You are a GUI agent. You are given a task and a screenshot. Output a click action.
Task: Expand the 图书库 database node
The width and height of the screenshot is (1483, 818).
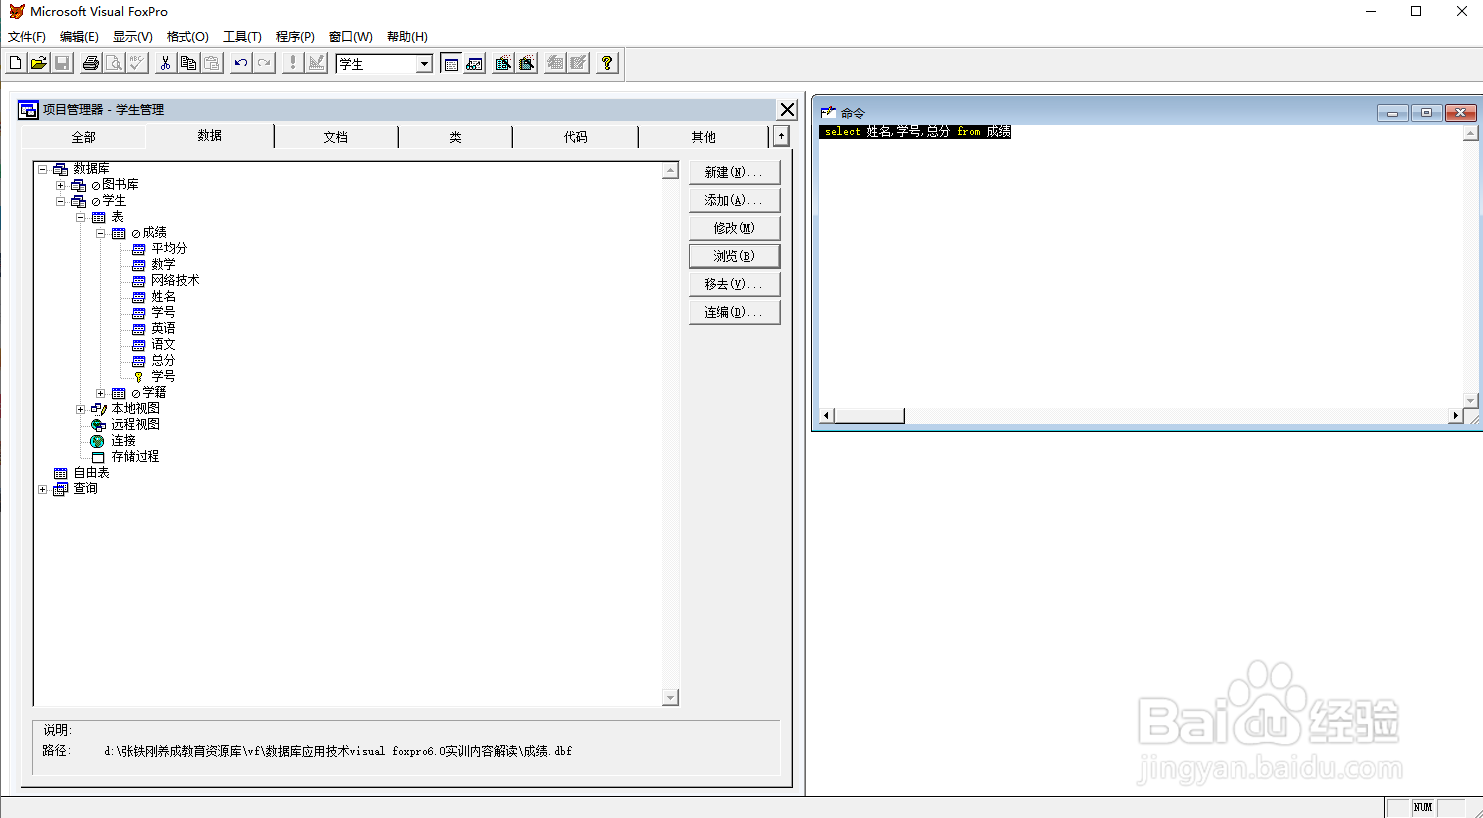(60, 185)
